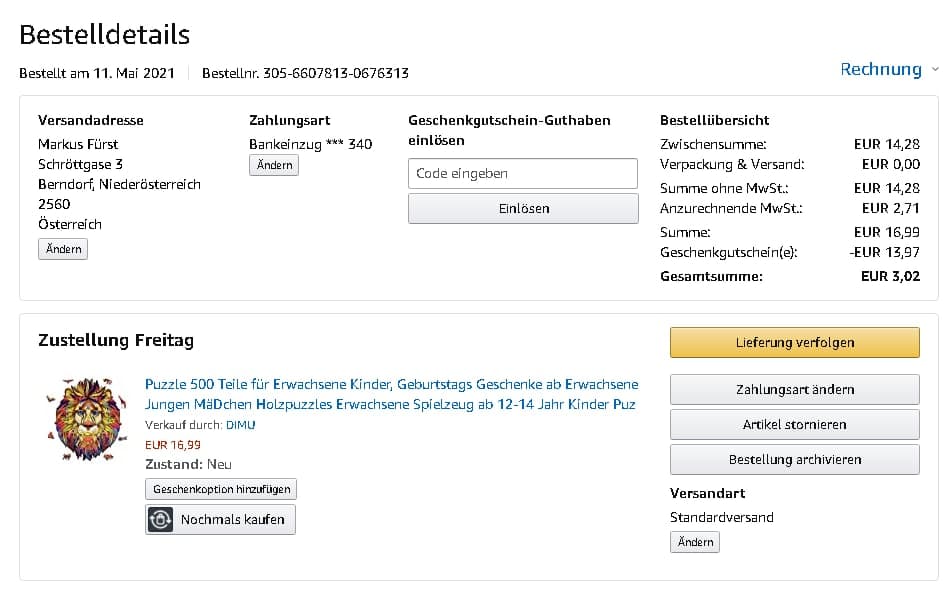Open the lion puzzle product thumbnail
The image size is (949, 589).
[x=86, y=412]
